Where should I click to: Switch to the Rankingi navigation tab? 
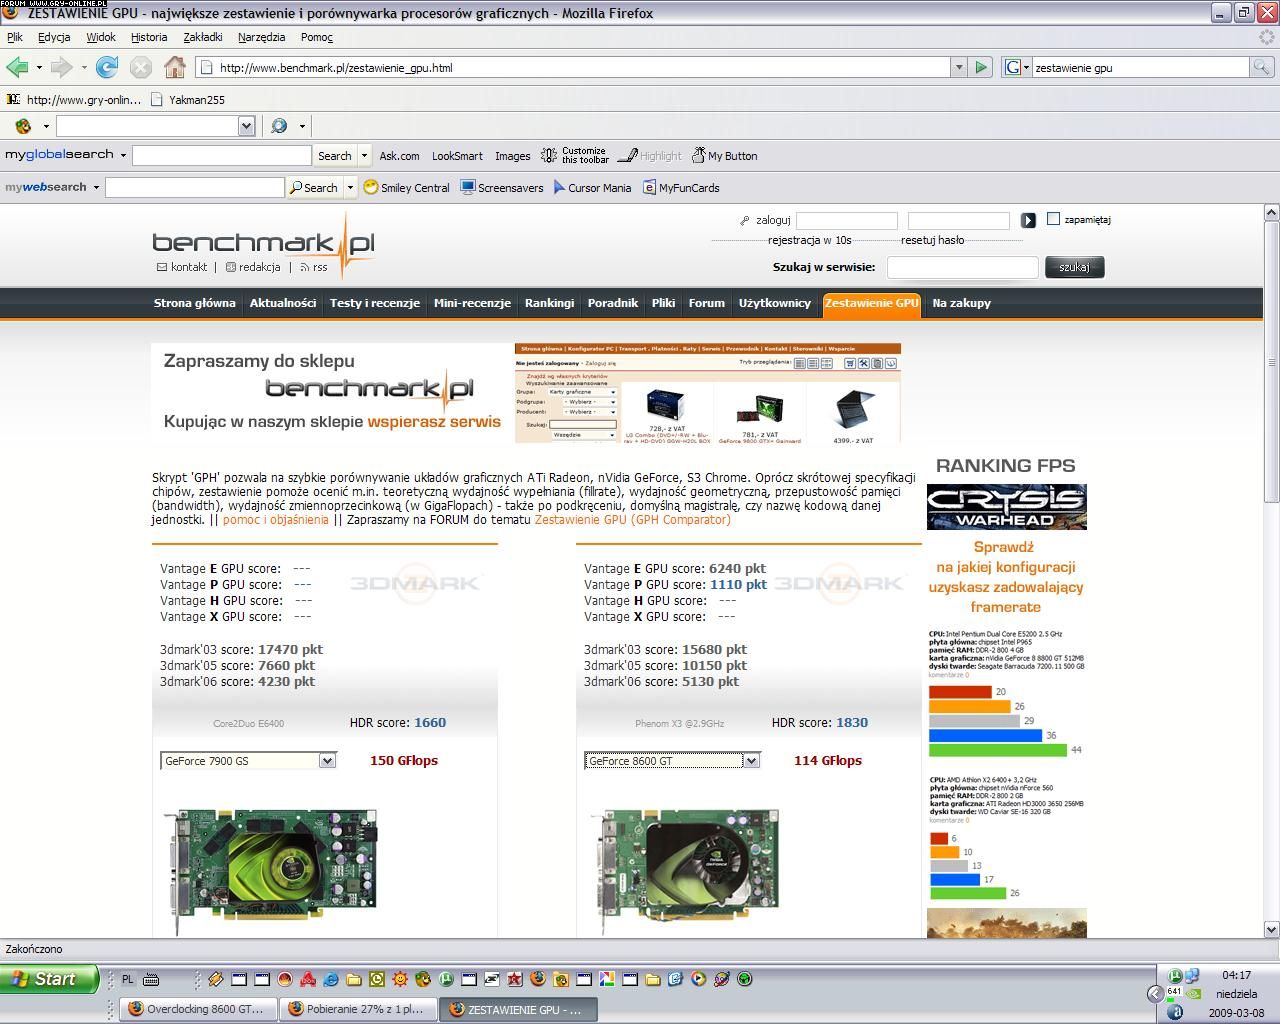[549, 303]
